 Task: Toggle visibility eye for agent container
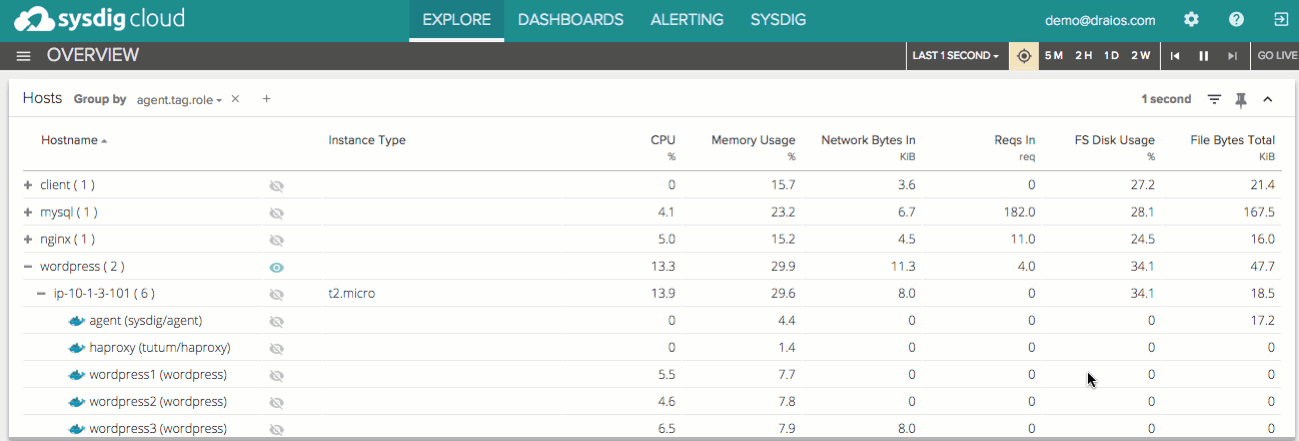click(277, 321)
